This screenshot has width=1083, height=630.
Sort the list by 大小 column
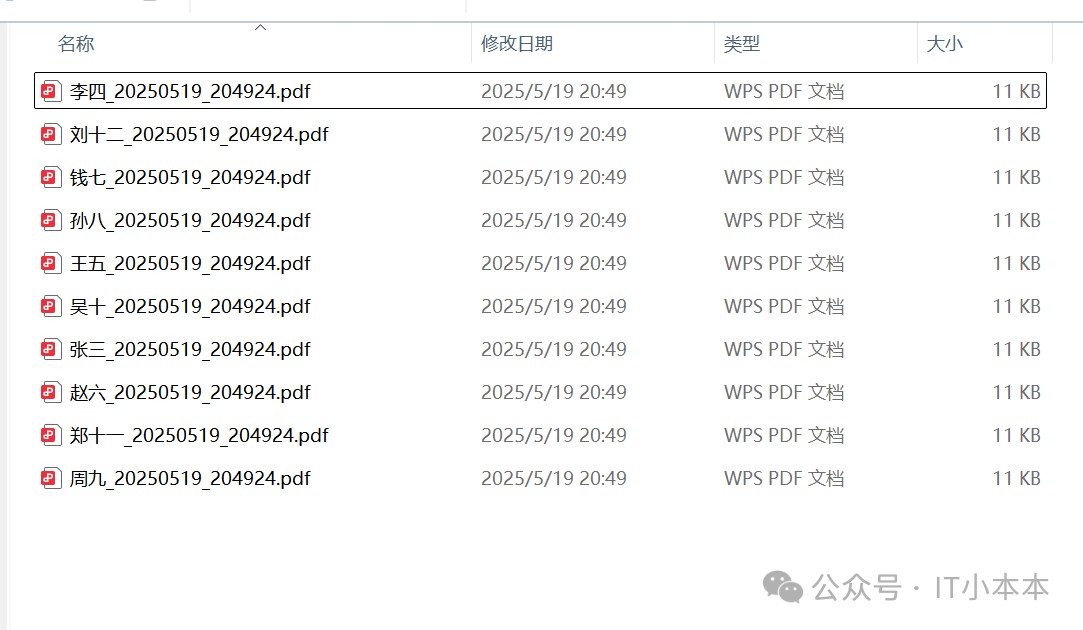click(944, 44)
